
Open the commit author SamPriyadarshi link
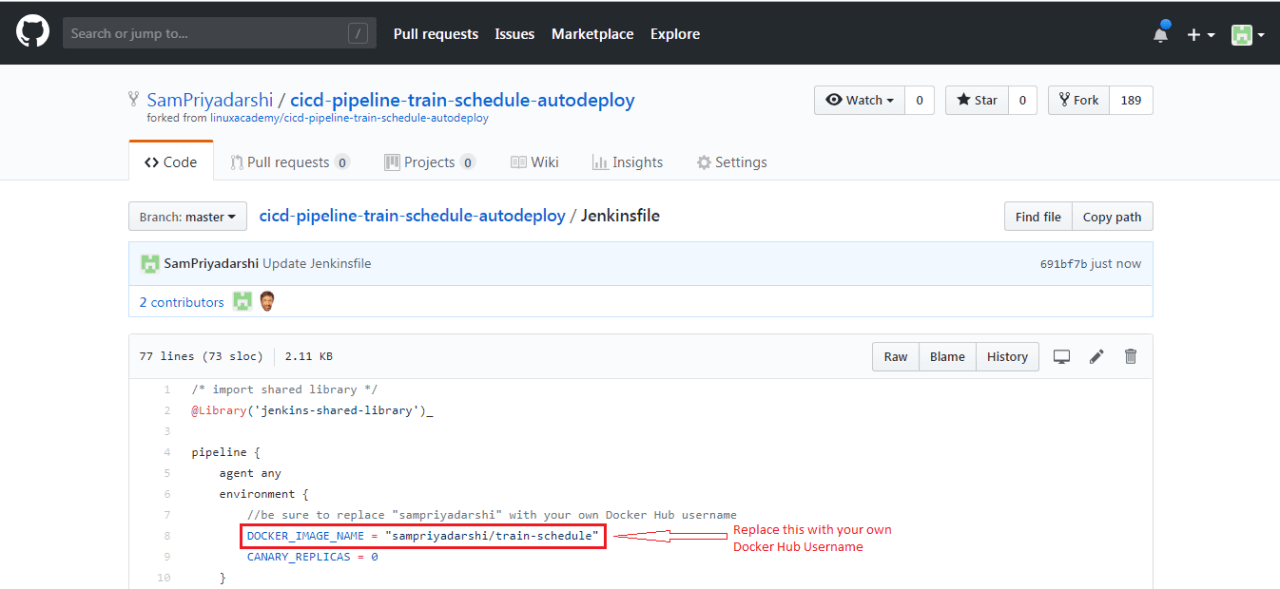pos(211,264)
